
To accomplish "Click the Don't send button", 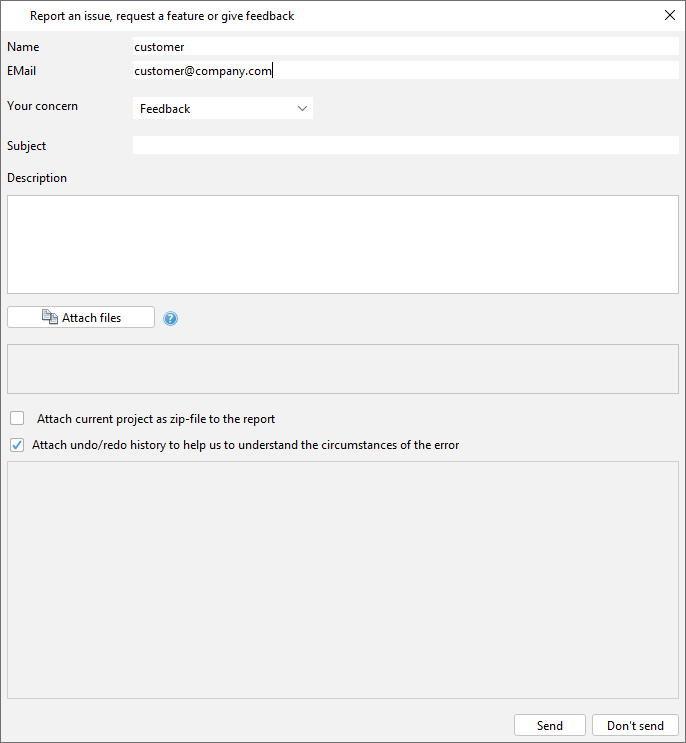I will coord(635,725).
